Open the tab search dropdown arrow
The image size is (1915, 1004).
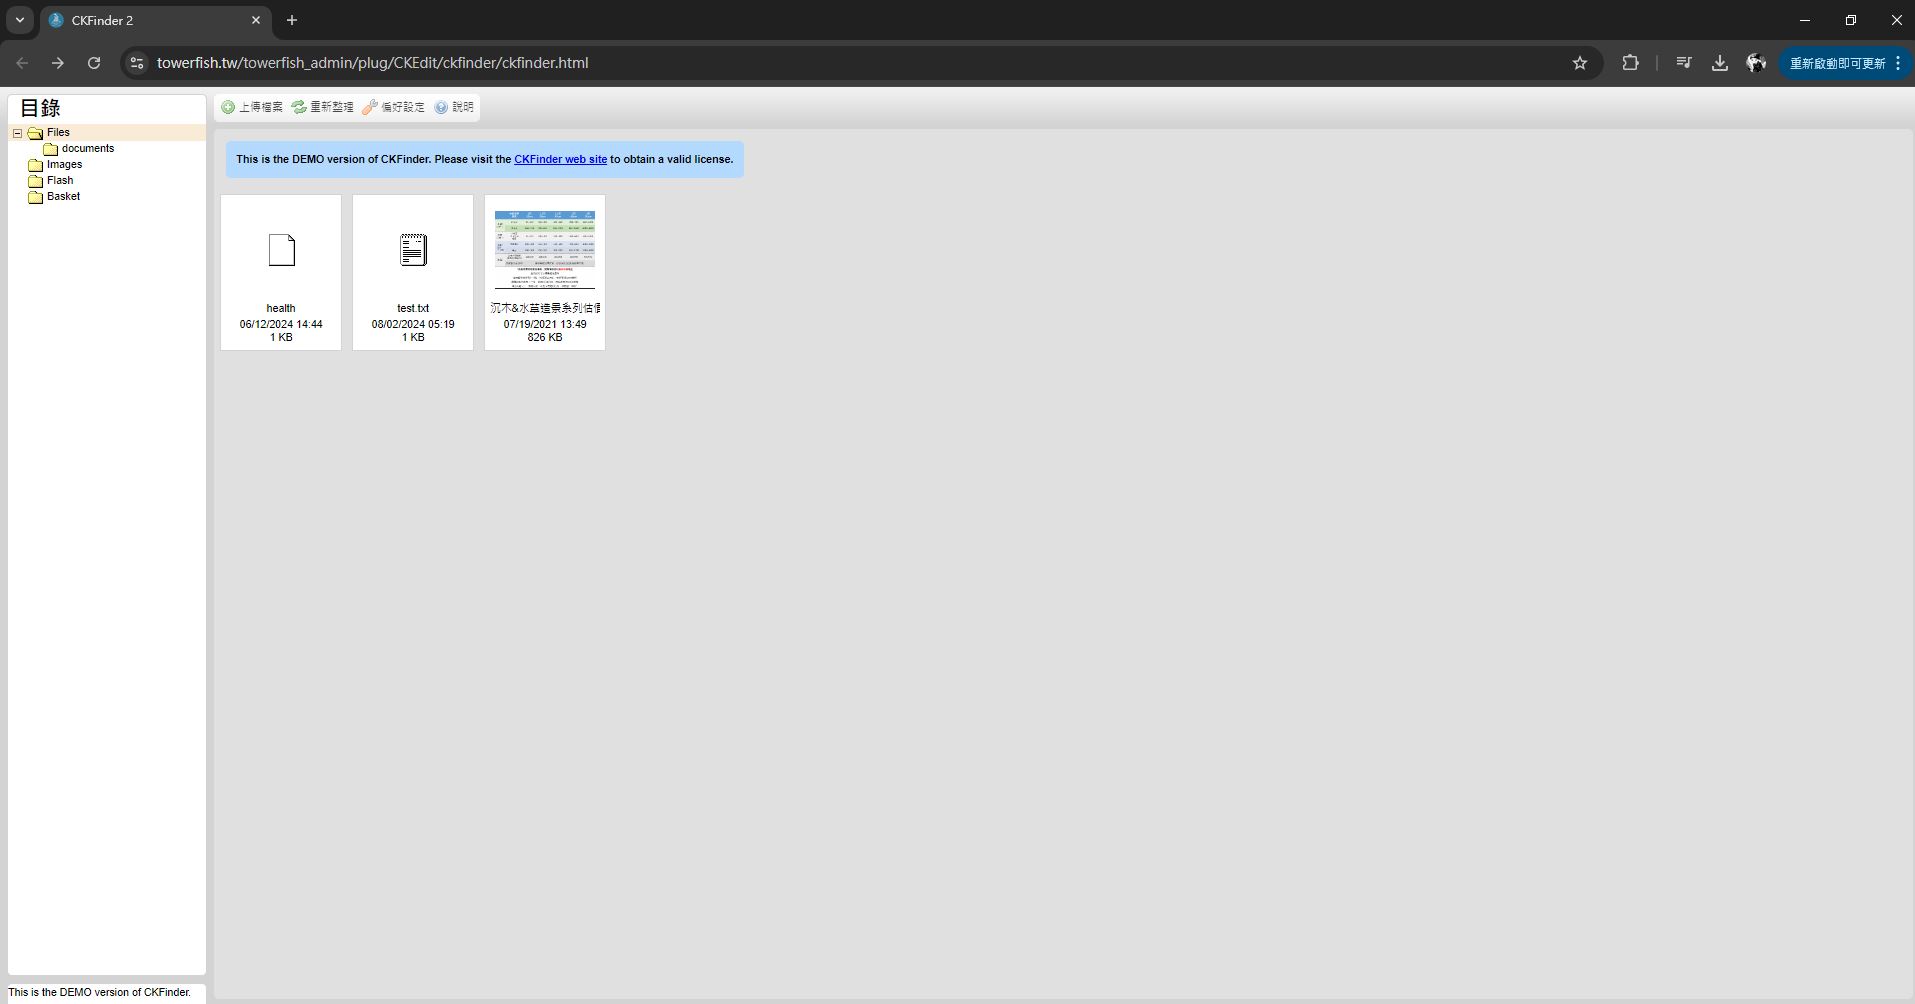(20, 20)
